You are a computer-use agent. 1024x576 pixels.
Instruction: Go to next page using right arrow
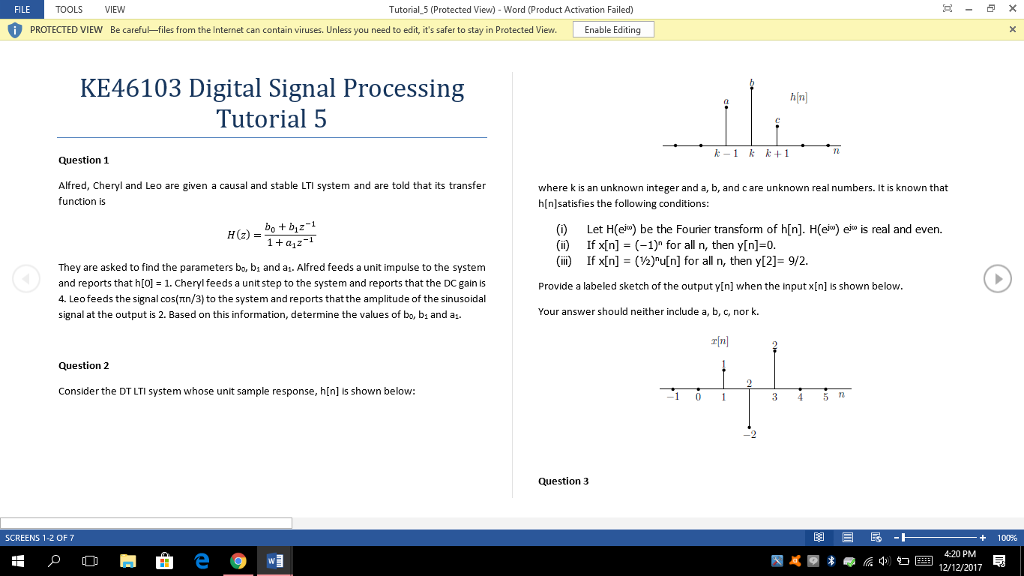[x=997, y=279]
